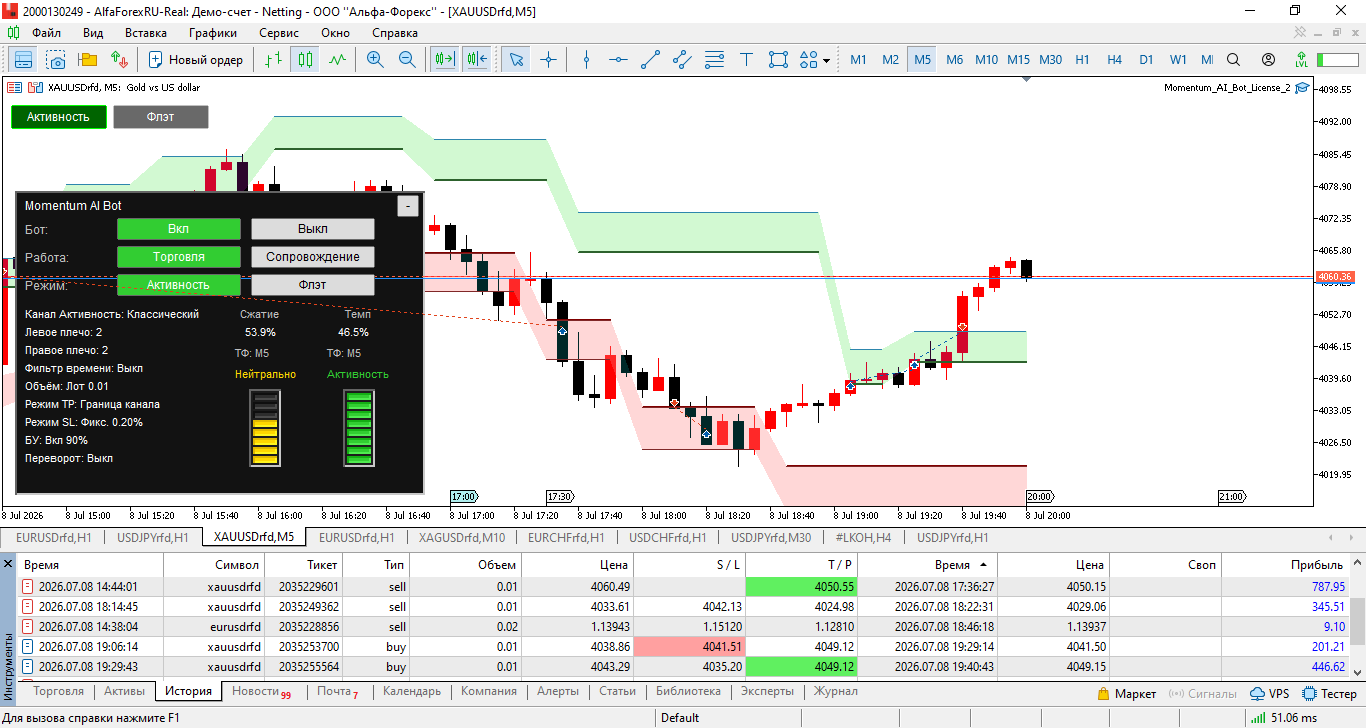Zoom in the chart with magnifier plus

point(375,60)
